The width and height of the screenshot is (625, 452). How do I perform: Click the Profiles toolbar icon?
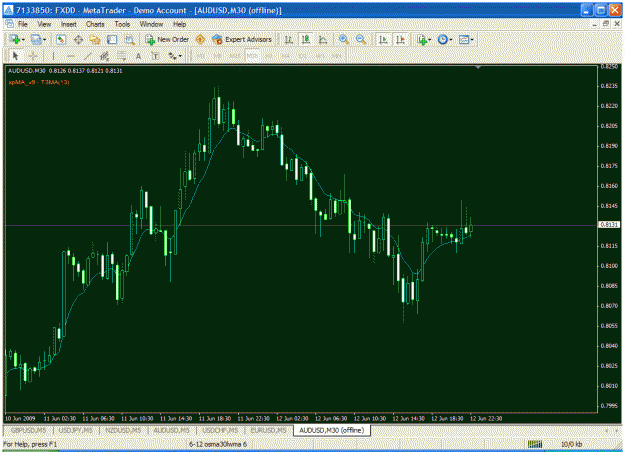point(36,39)
